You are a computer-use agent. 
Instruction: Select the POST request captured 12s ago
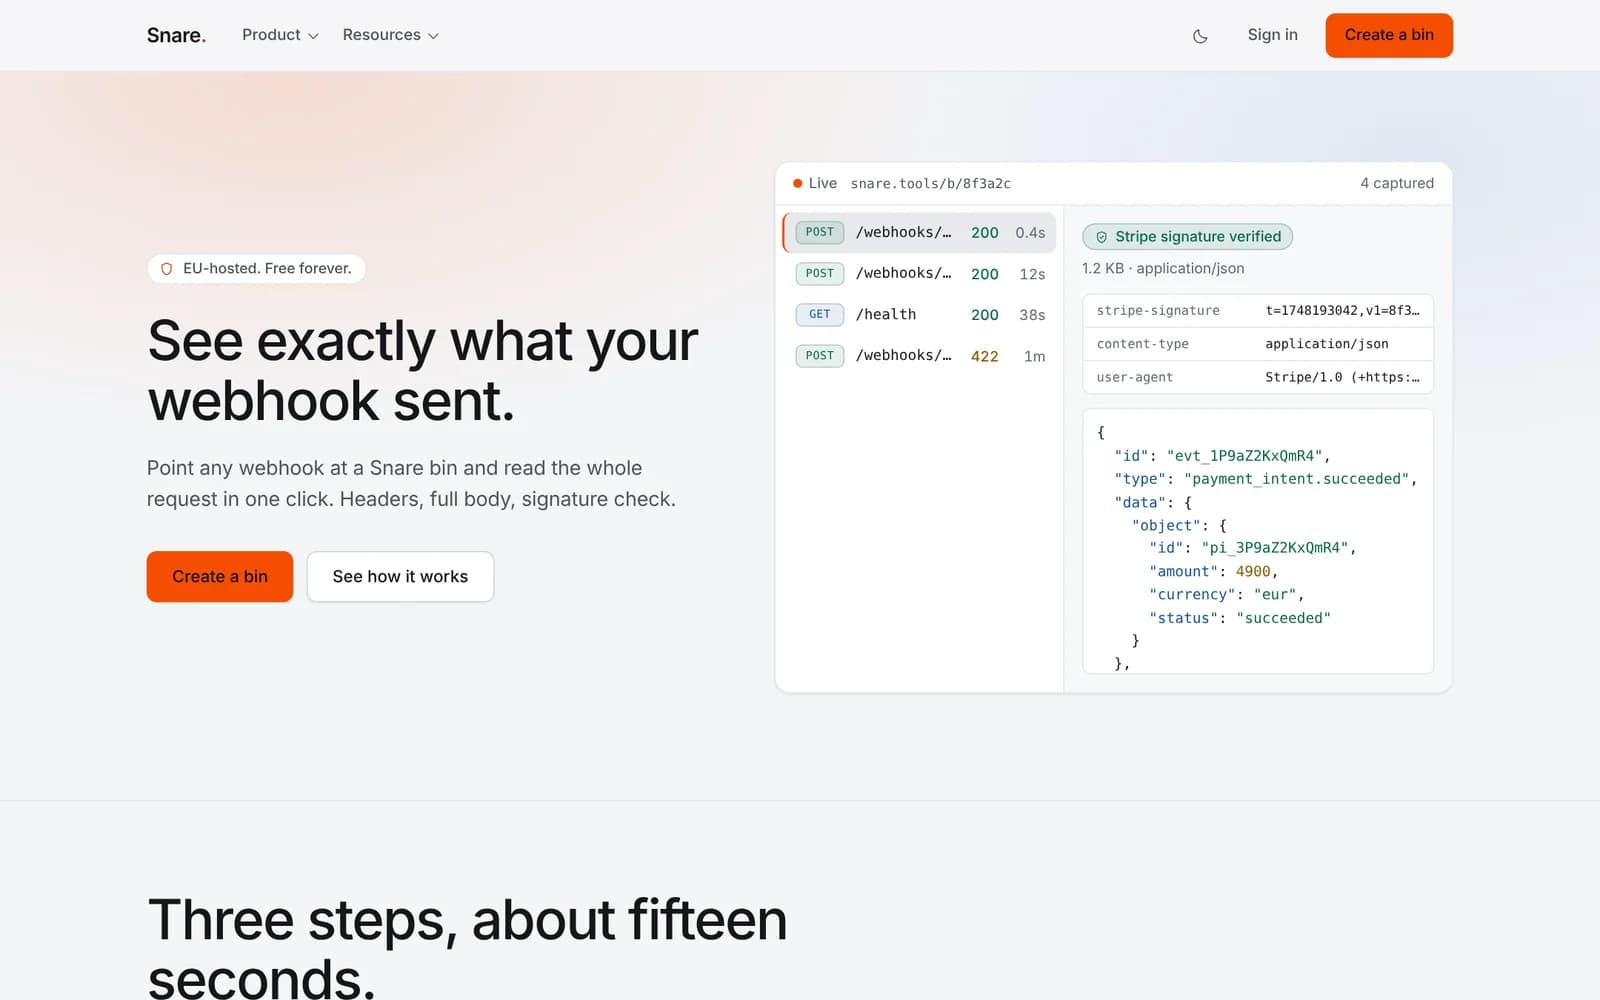click(919, 273)
